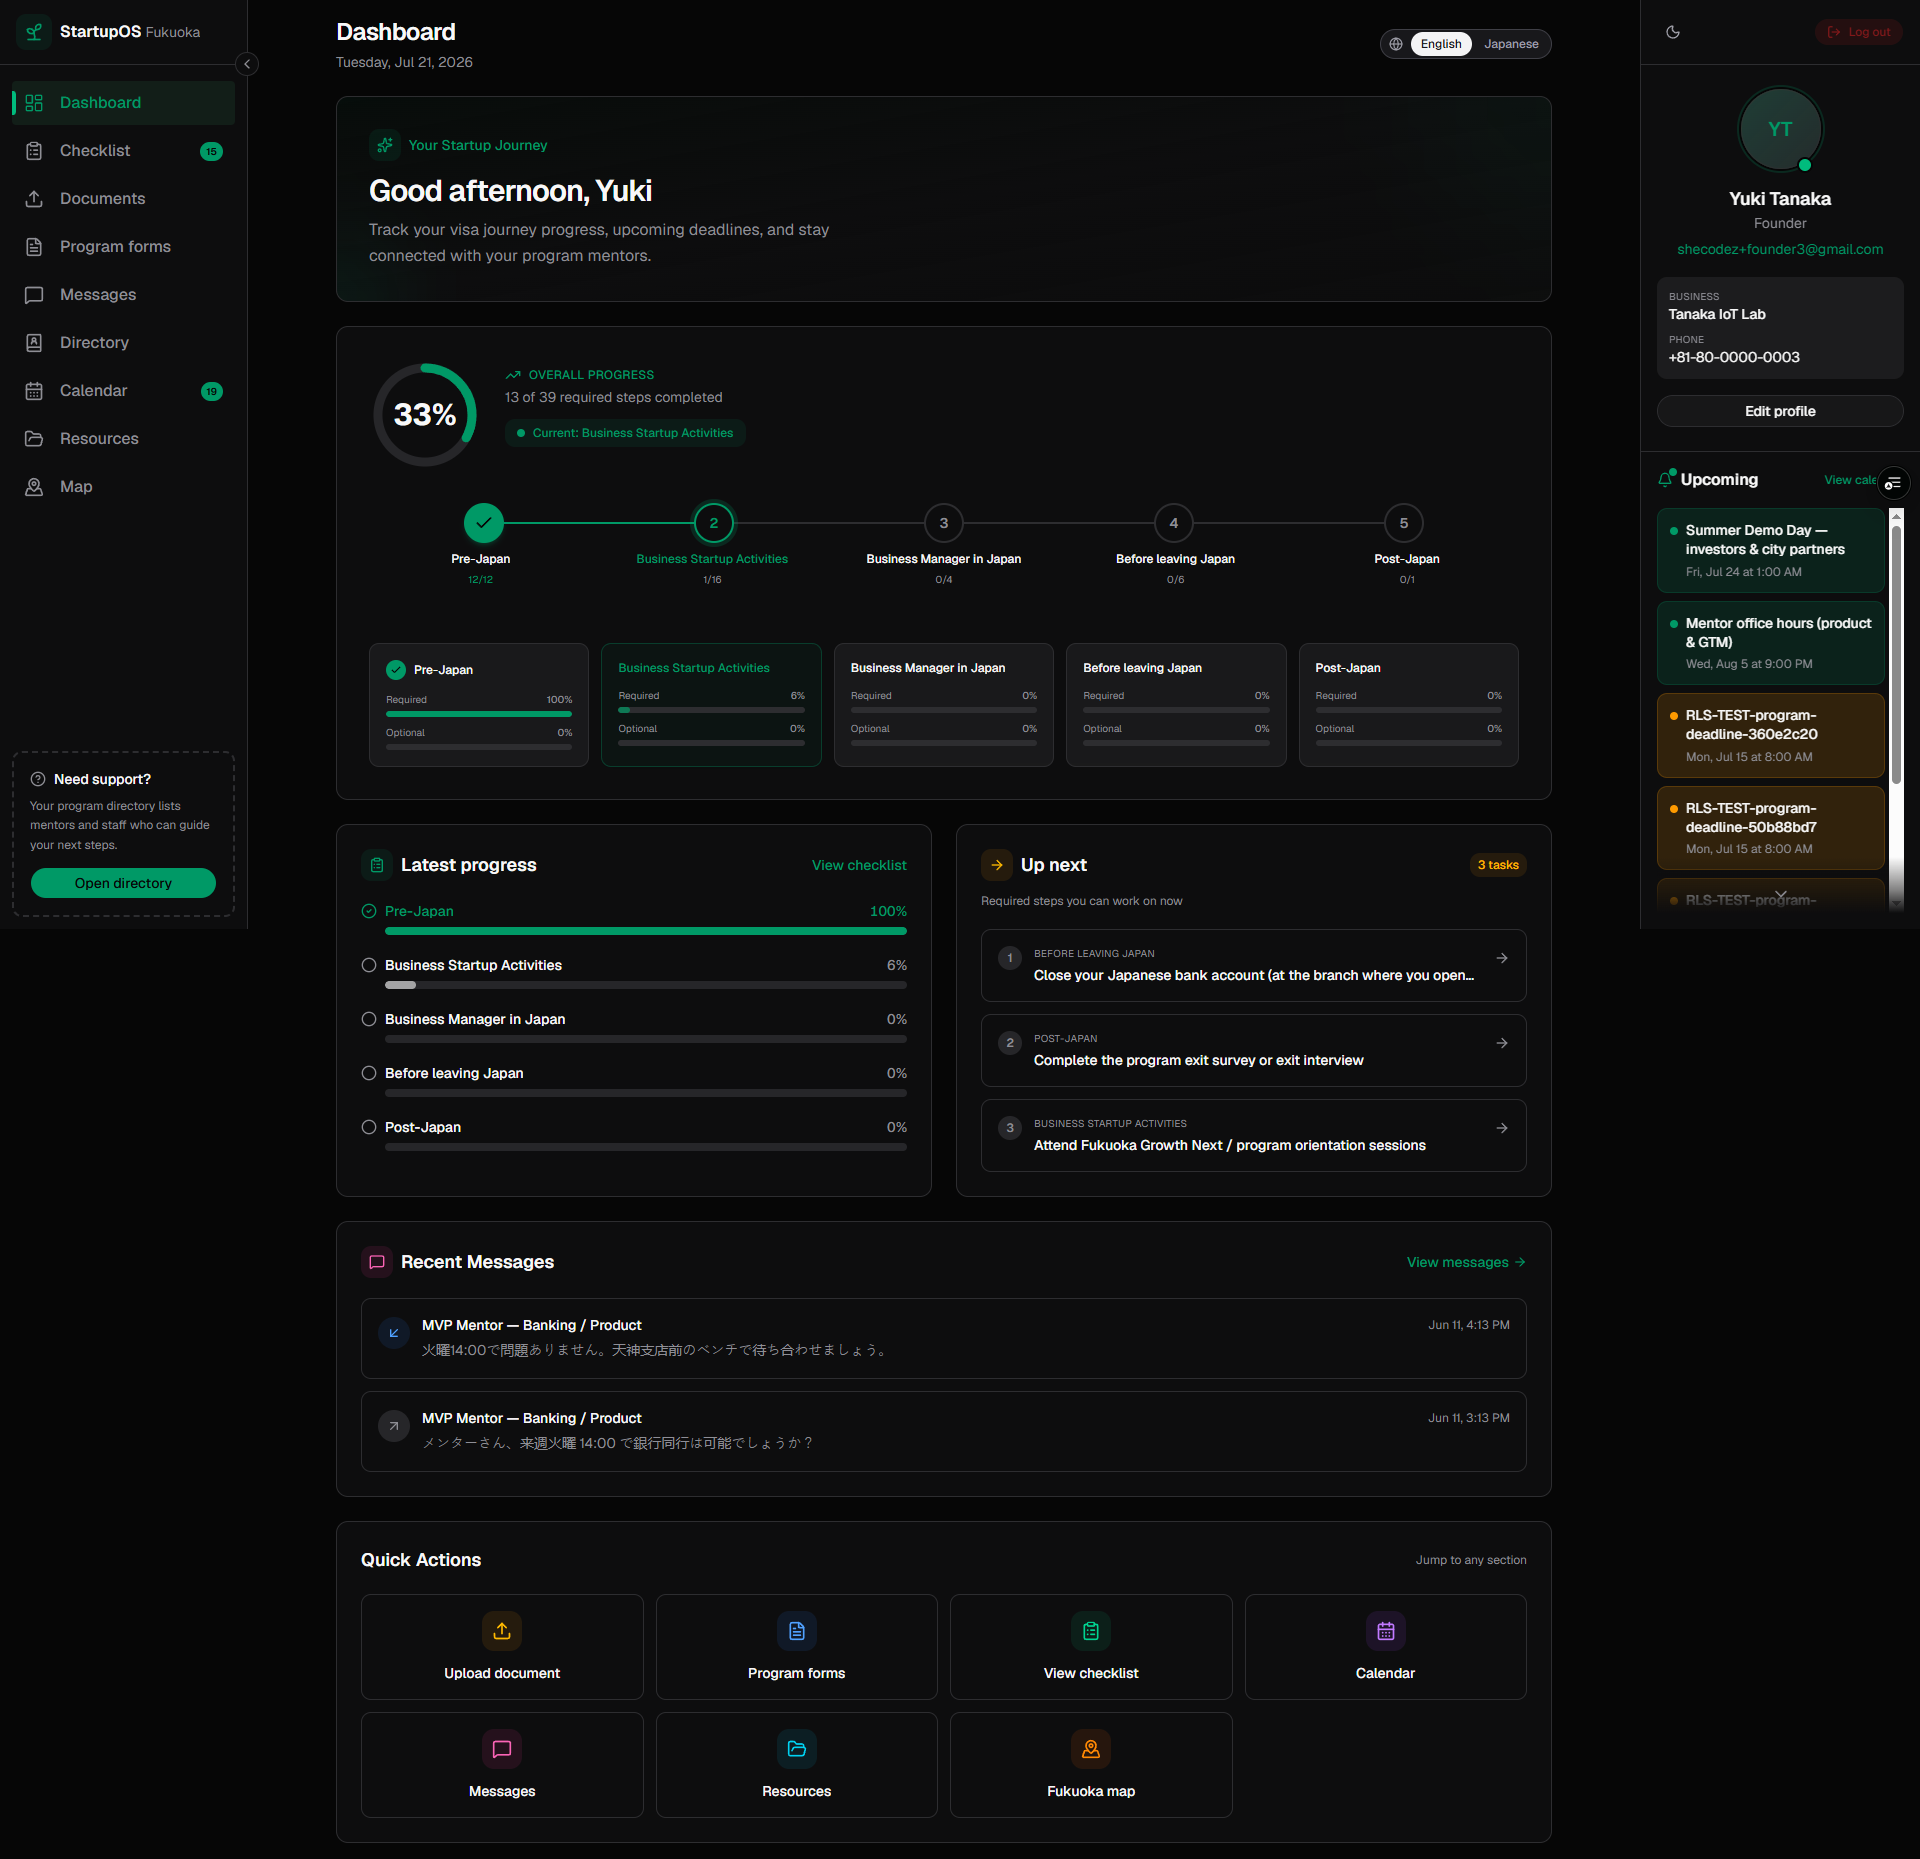The width and height of the screenshot is (1920, 1859).
Task: Click the Up next arrow icon
Action: click(997, 865)
